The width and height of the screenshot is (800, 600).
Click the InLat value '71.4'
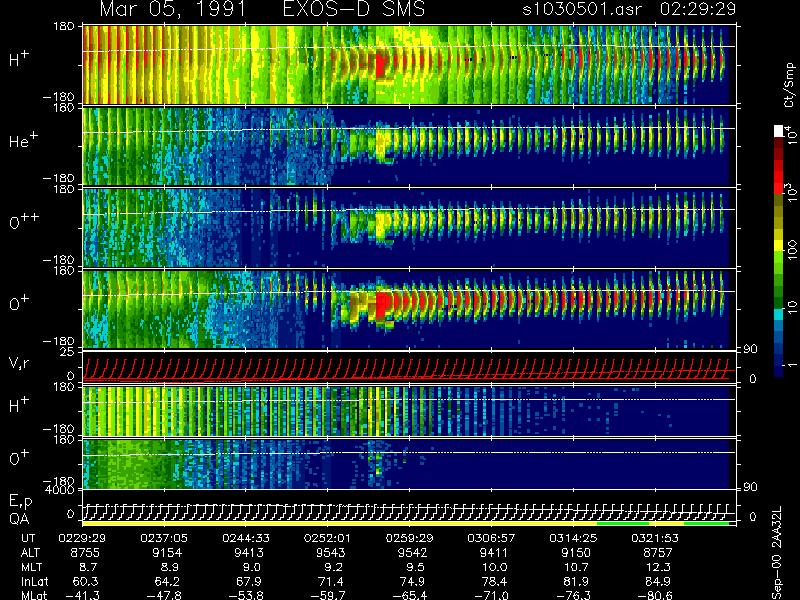click(331, 582)
